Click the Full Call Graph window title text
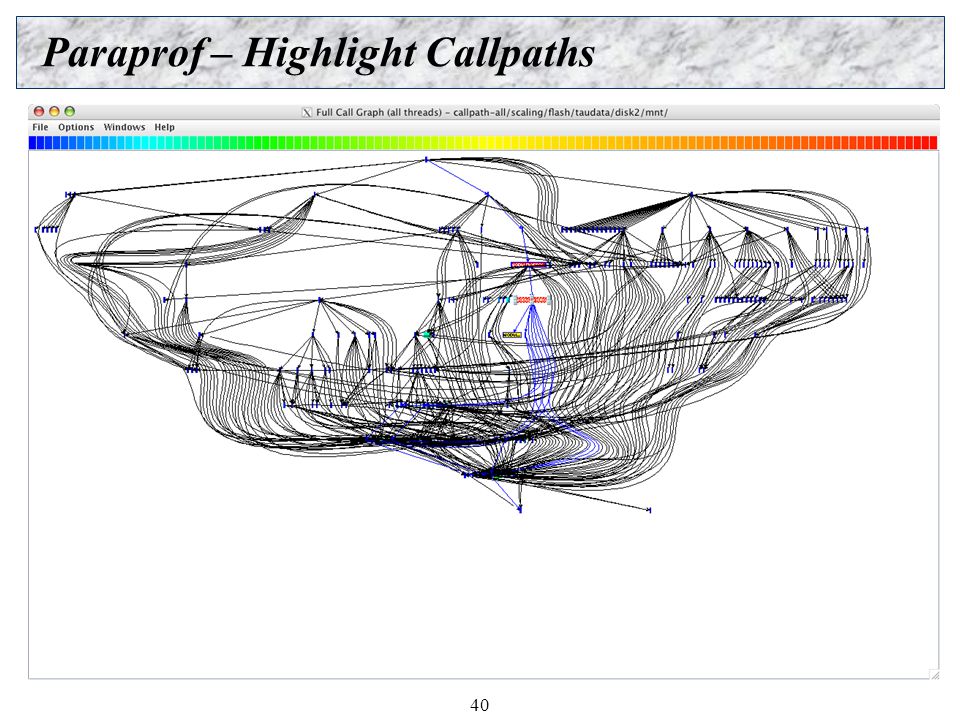This screenshot has height=720, width=960. click(492, 113)
